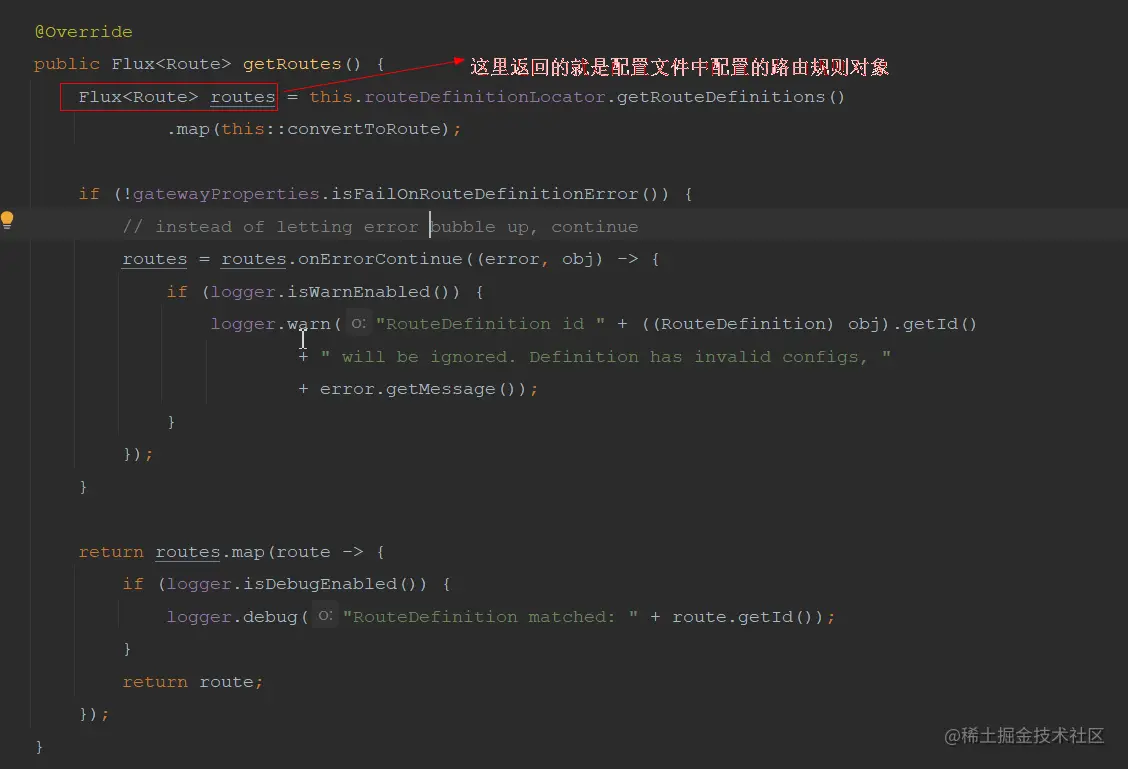Click the .map call before convertToRoute
1128x769 pixels.
pyautogui.click(x=188, y=129)
